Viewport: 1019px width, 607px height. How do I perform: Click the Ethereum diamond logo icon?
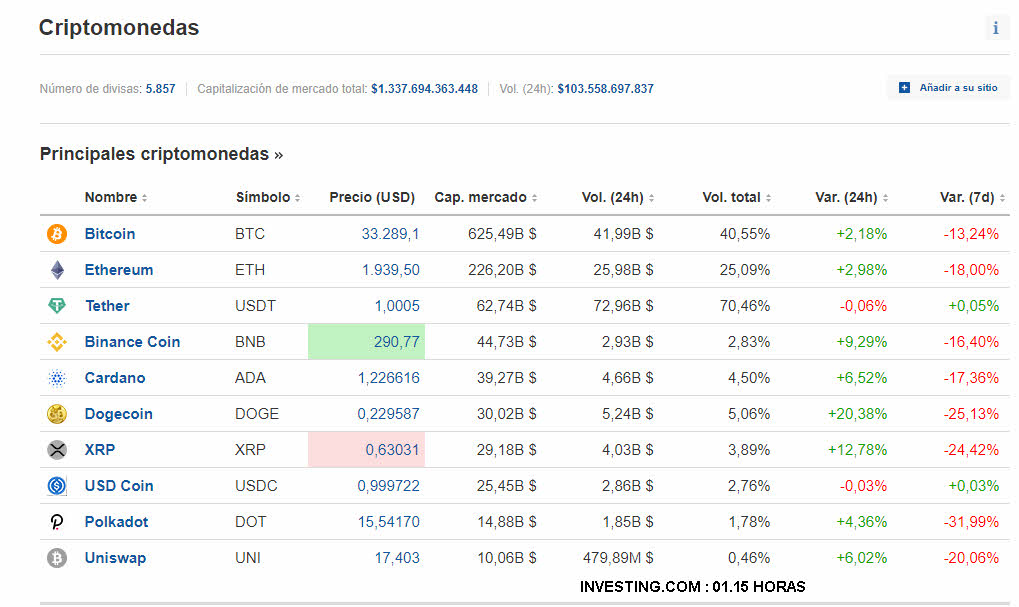(57, 270)
